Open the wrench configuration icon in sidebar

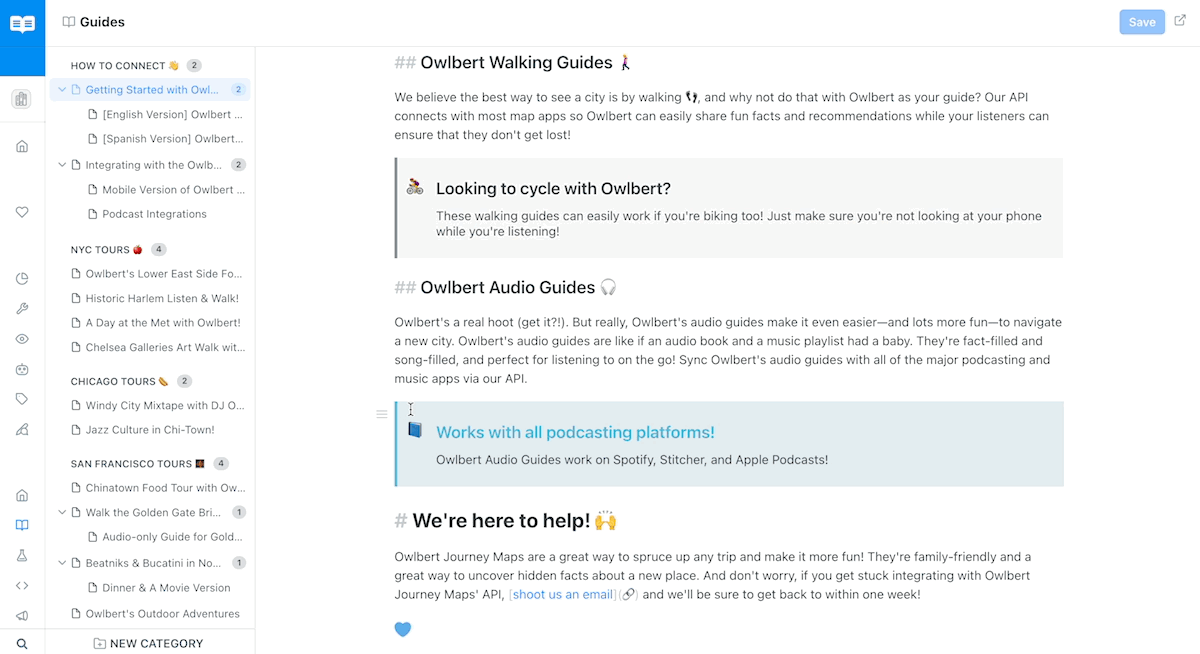point(22,309)
